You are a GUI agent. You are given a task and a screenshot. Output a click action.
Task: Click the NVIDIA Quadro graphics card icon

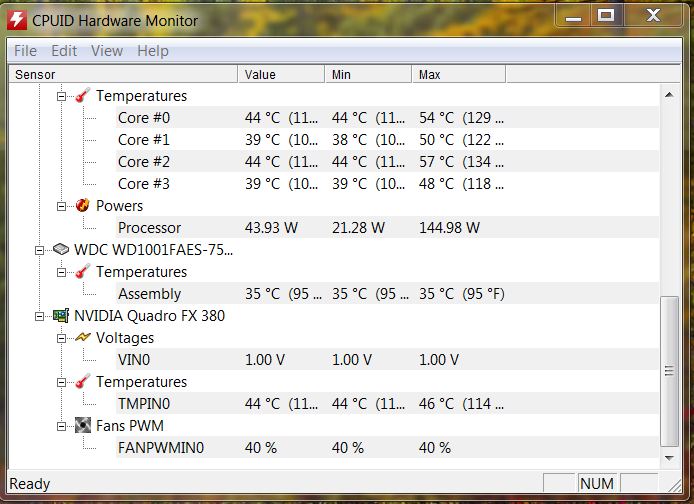click(61, 315)
